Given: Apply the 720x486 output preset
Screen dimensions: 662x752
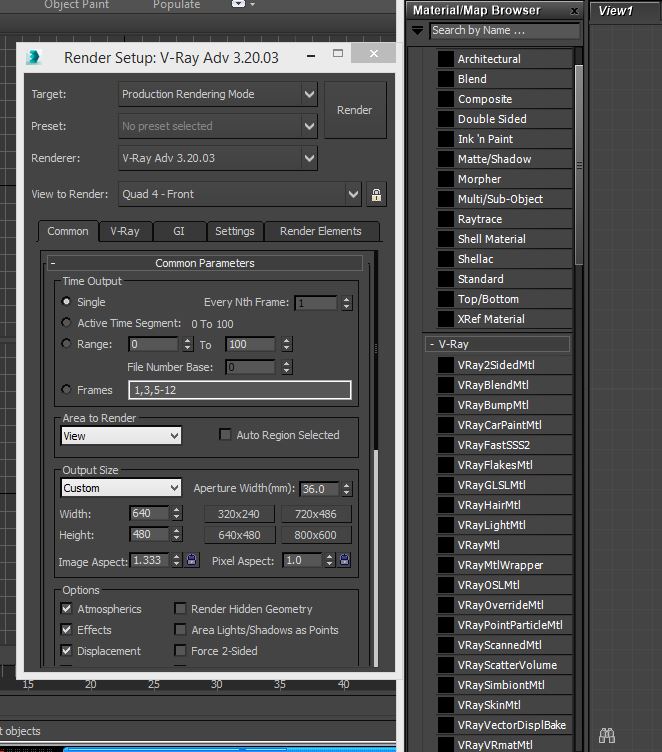Looking at the screenshot, I should (316, 514).
